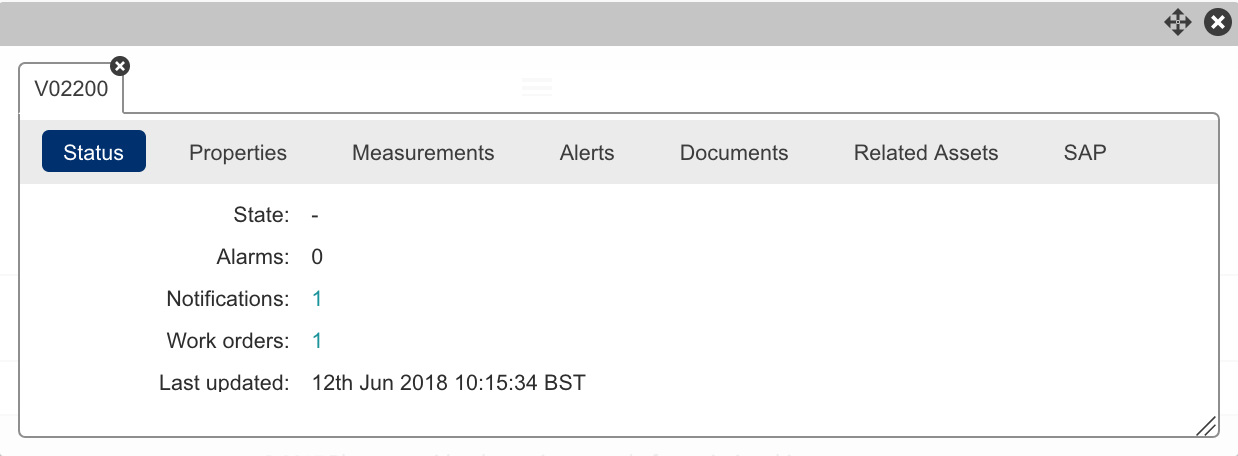Click the State dash value
The width and height of the screenshot is (1238, 456).
pos(315,214)
